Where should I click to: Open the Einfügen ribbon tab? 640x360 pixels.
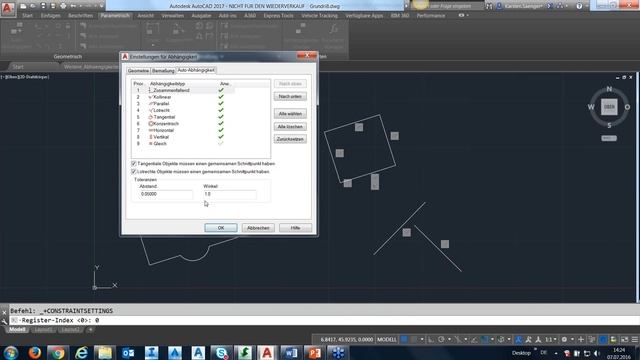(51, 16)
